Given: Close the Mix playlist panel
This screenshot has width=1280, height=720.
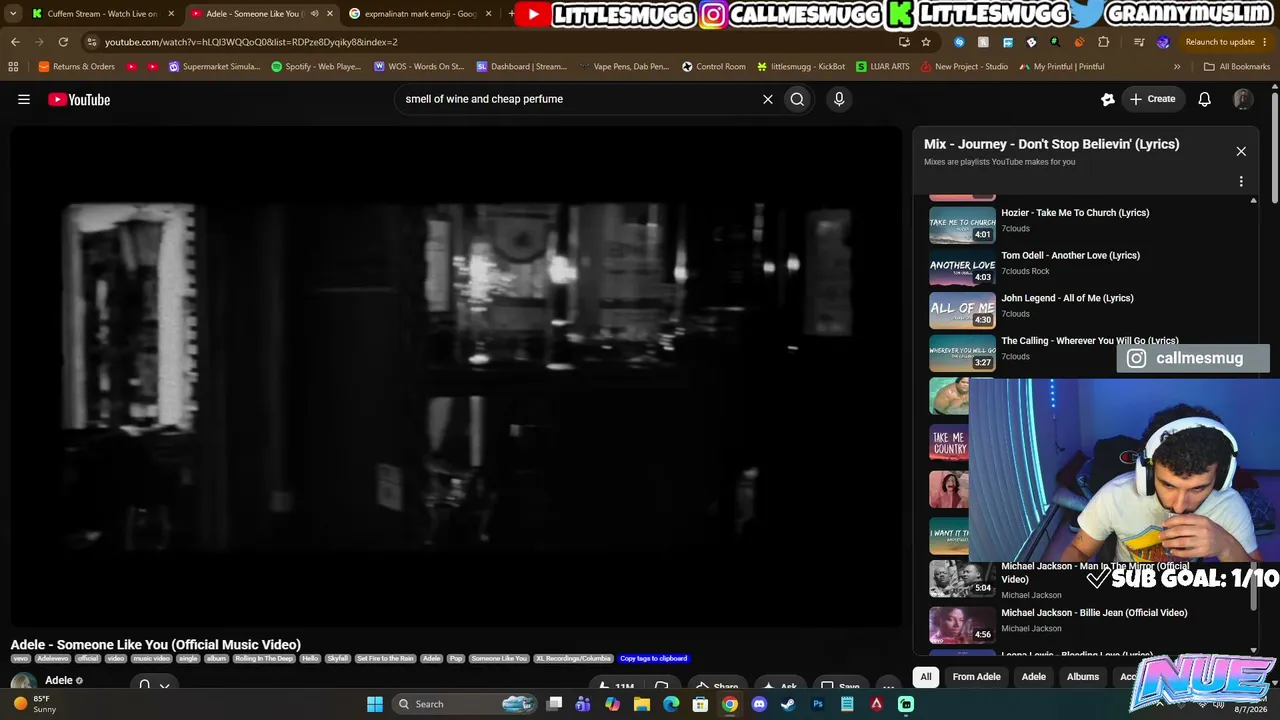Looking at the screenshot, I should point(1241,151).
